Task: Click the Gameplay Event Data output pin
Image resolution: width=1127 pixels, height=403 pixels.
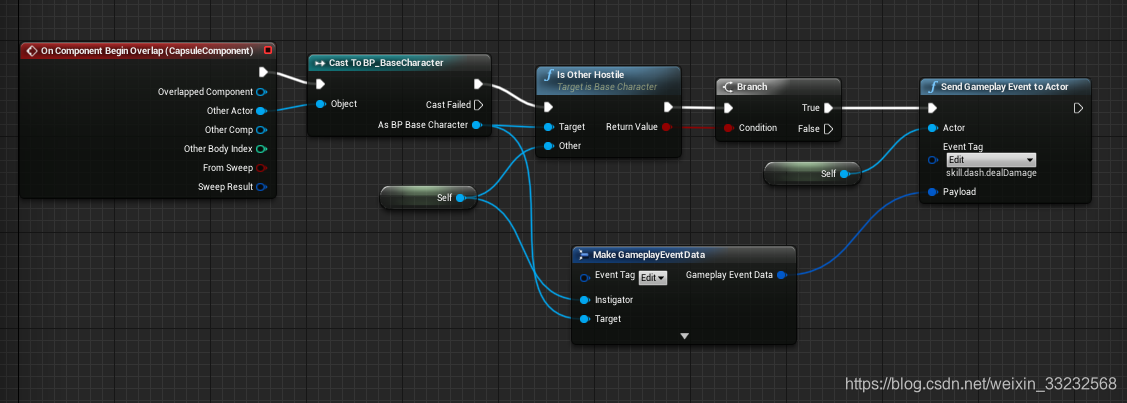Action: point(782,274)
